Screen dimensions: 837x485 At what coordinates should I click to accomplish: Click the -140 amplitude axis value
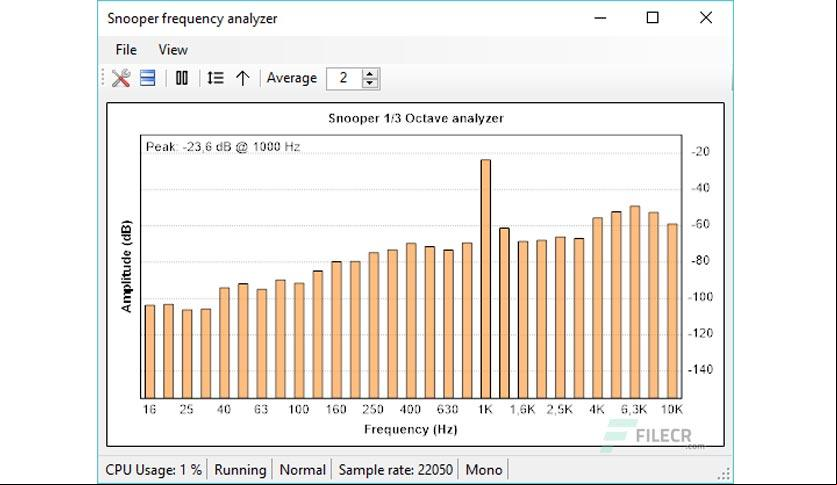[699, 369]
